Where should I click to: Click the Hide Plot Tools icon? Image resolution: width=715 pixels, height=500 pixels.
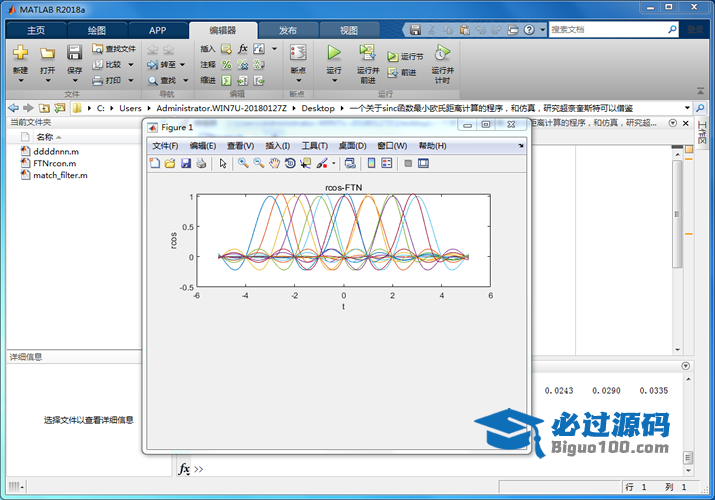tap(408, 163)
